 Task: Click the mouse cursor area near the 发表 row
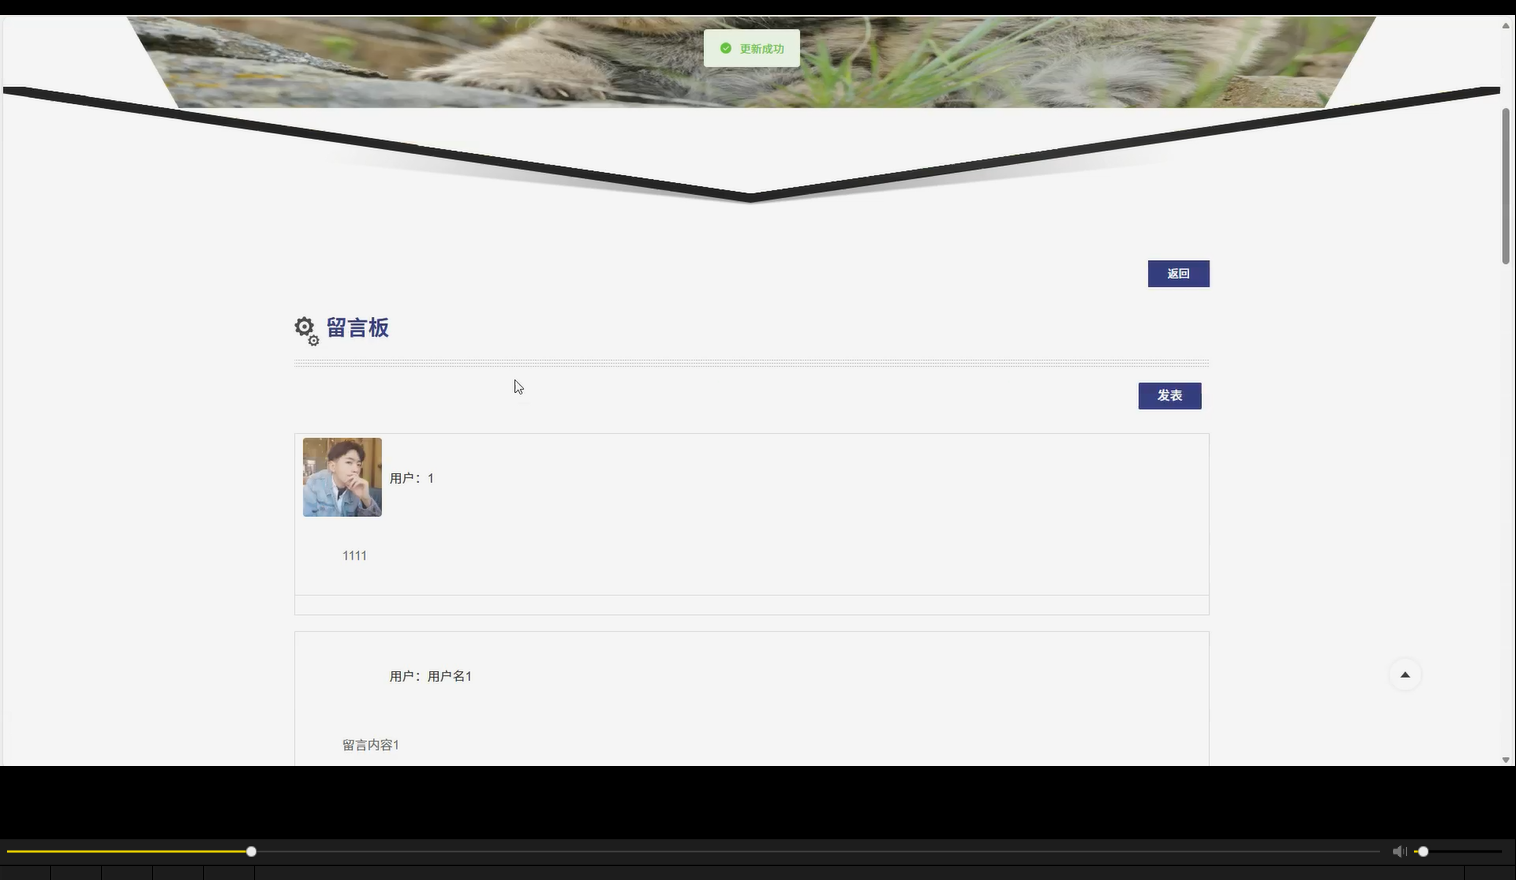tap(516, 387)
